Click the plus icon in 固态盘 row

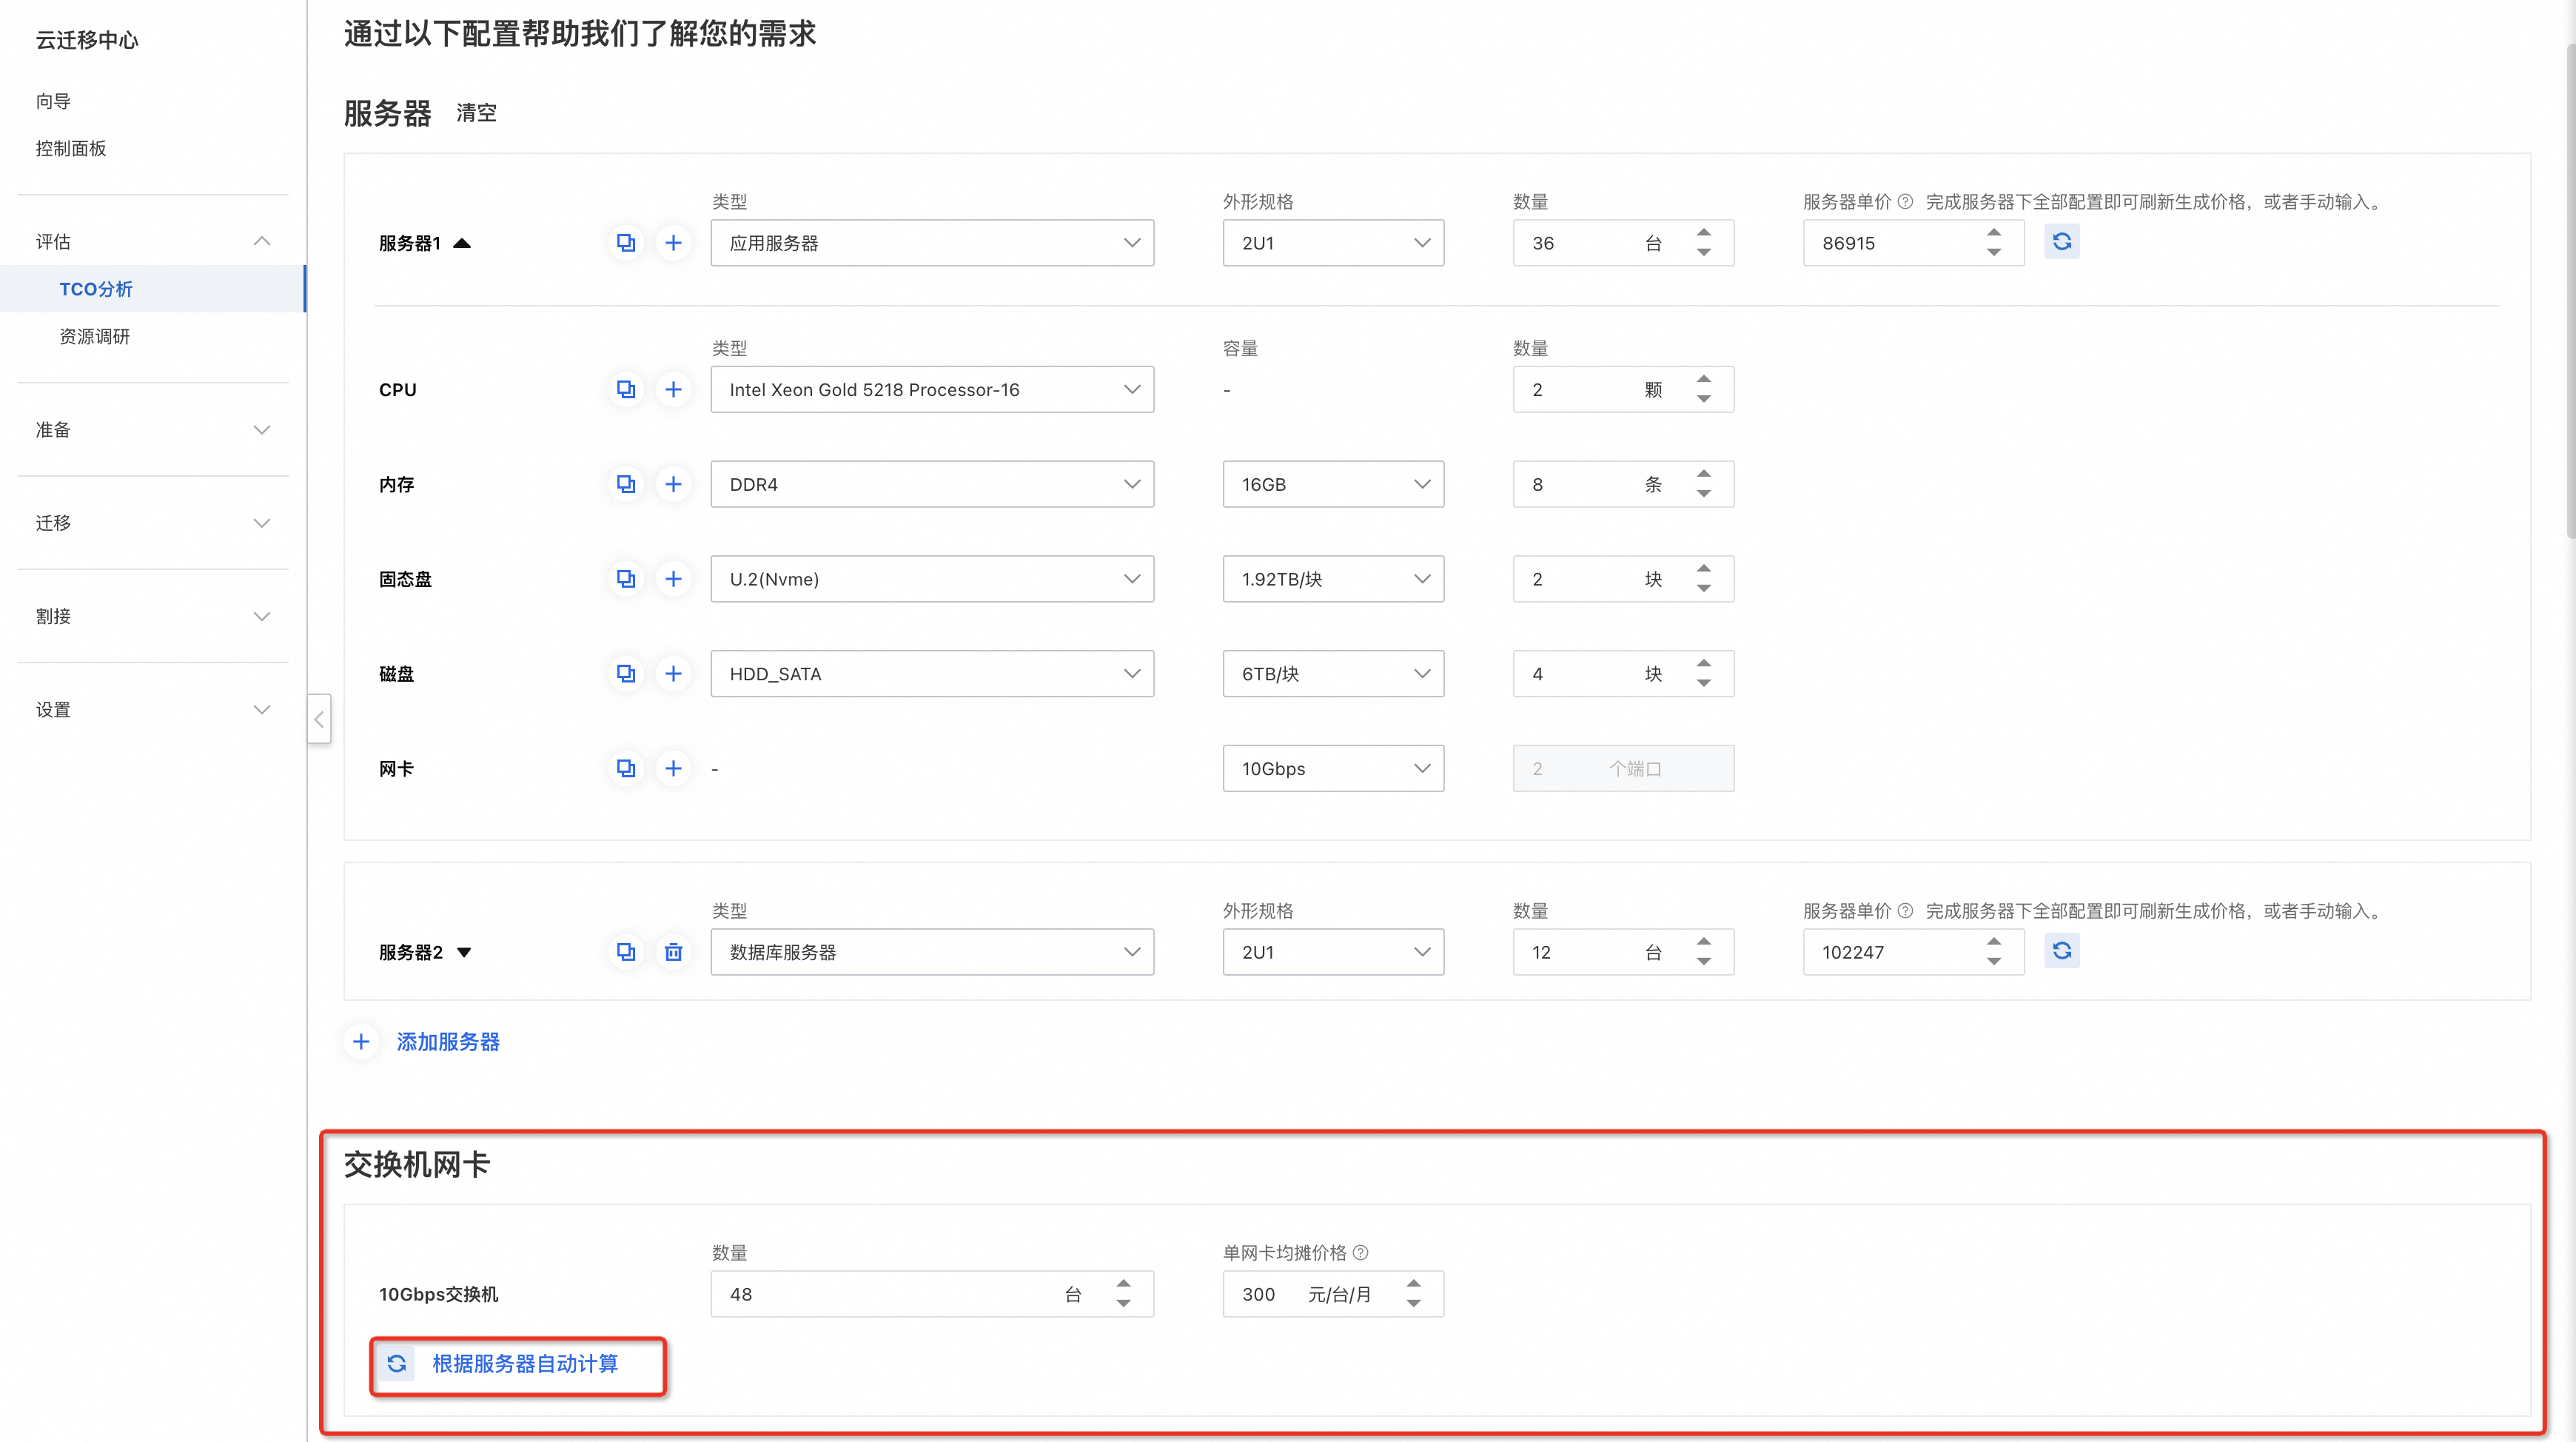(x=673, y=579)
